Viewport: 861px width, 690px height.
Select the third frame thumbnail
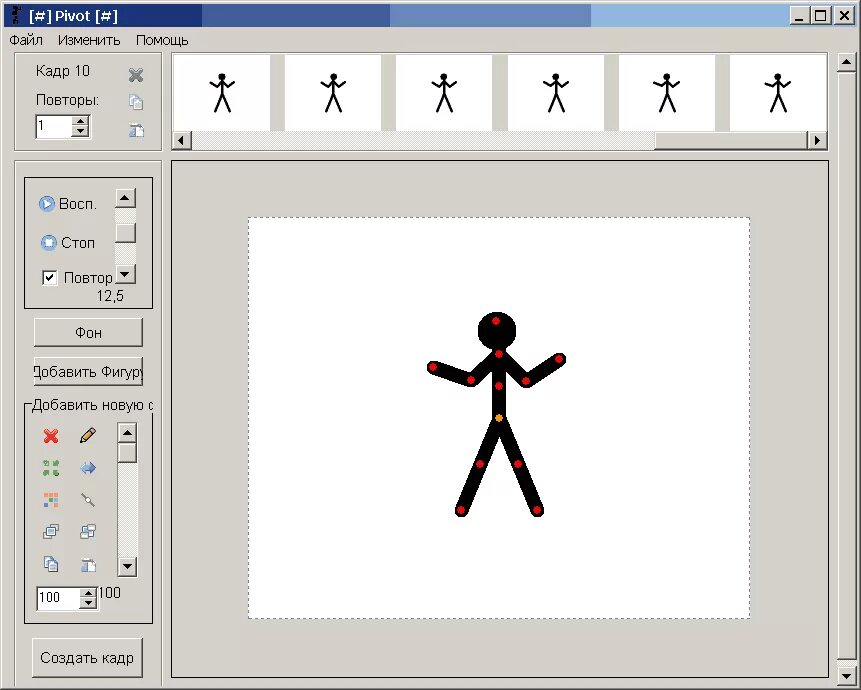point(444,92)
